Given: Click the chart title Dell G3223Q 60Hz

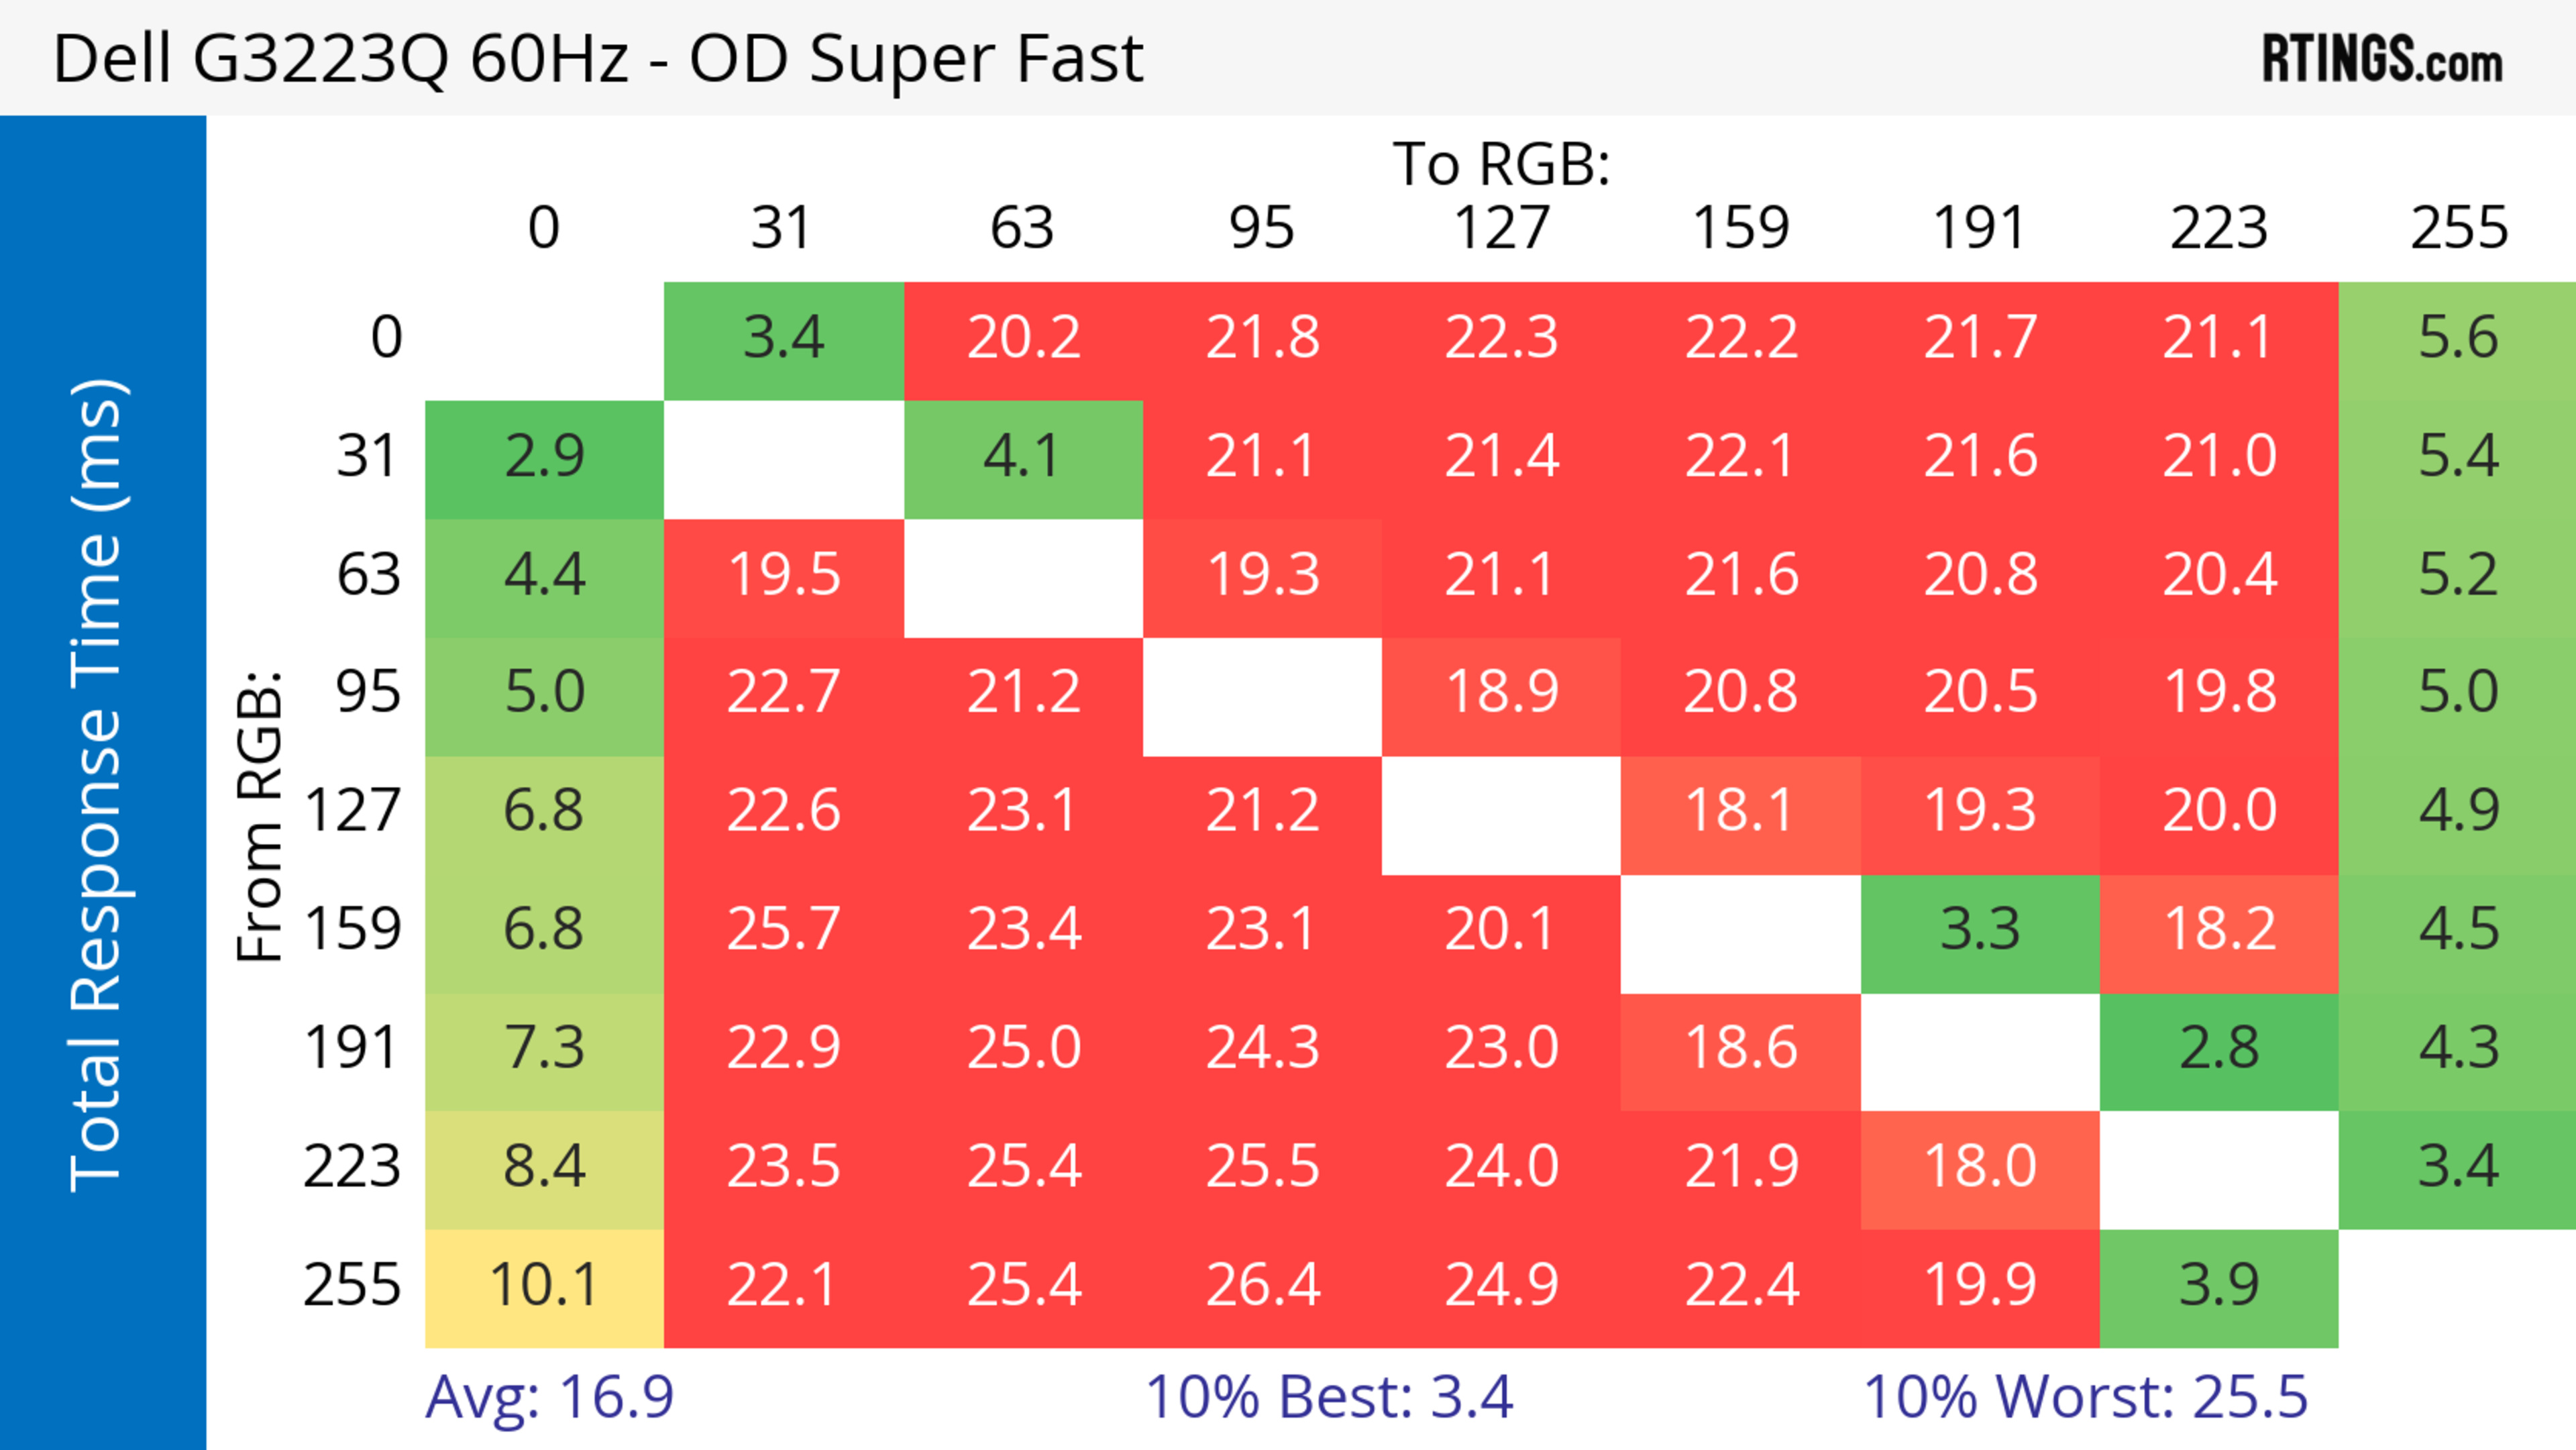Looking at the screenshot, I should point(597,59).
